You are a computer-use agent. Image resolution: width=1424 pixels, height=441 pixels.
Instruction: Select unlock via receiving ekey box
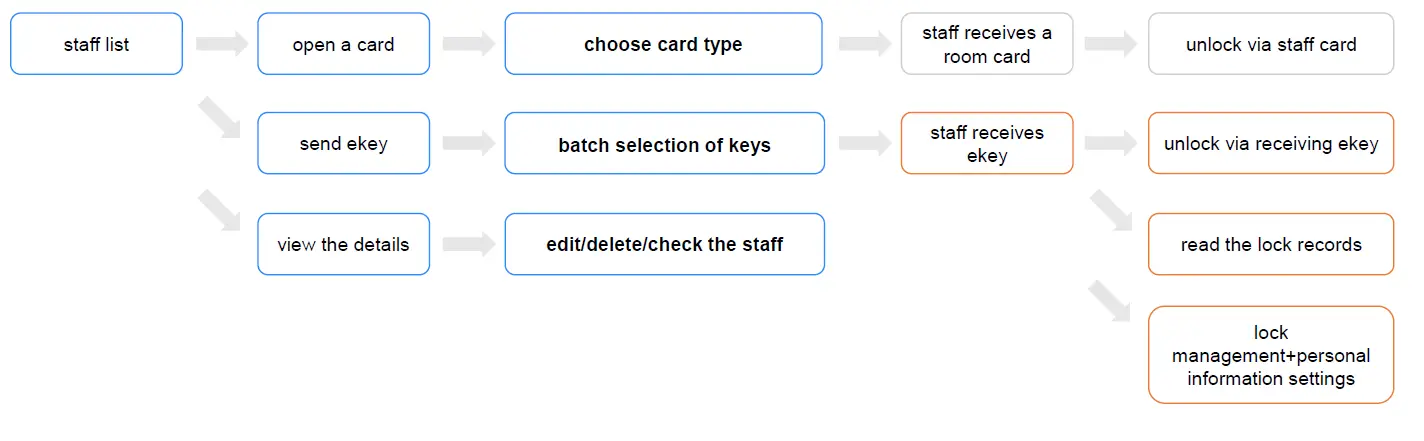(x=1270, y=143)
